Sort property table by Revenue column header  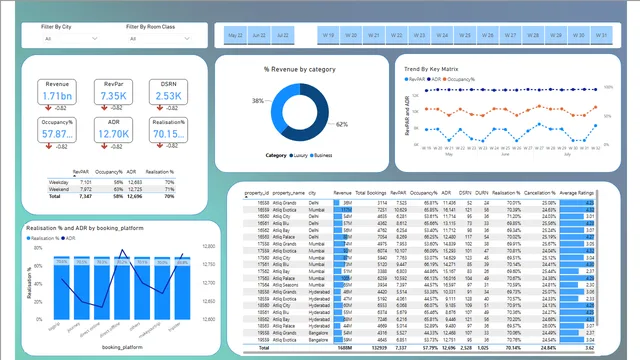tap(342, 193)
